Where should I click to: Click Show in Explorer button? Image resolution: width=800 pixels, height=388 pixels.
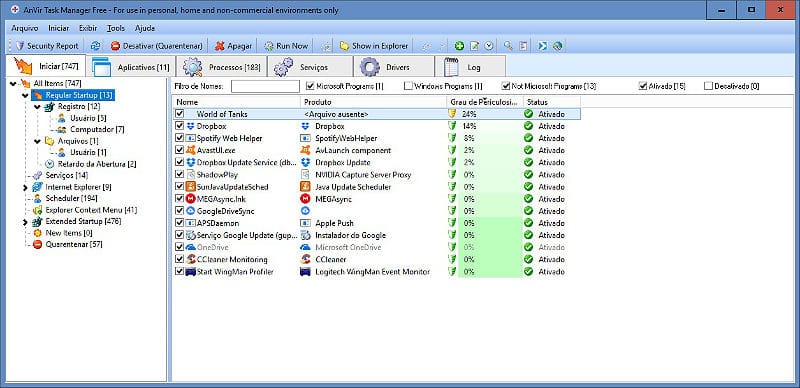coord(374,46)
